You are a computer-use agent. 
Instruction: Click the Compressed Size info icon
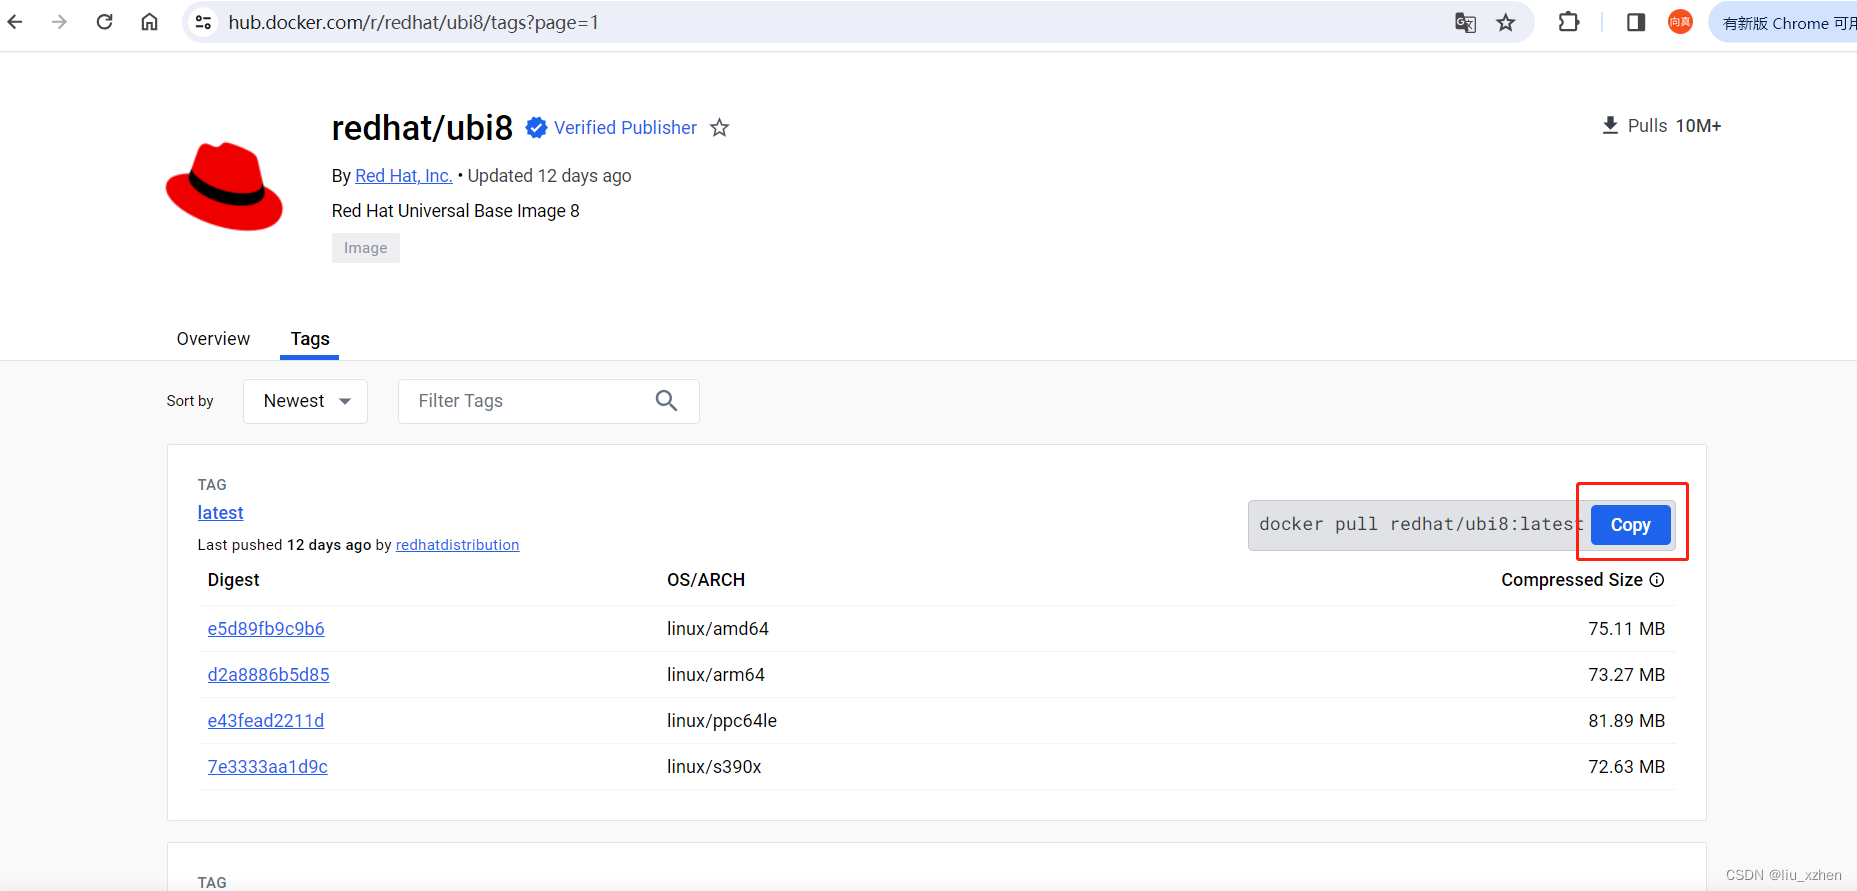[x=1657, y=580]
